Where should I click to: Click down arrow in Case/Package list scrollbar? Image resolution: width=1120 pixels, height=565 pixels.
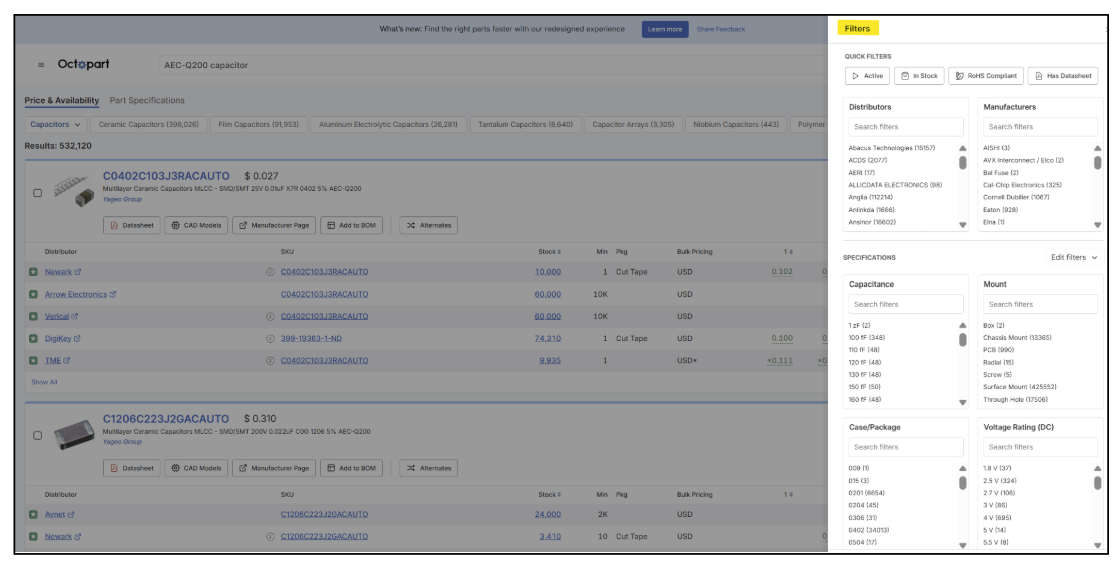962,545
